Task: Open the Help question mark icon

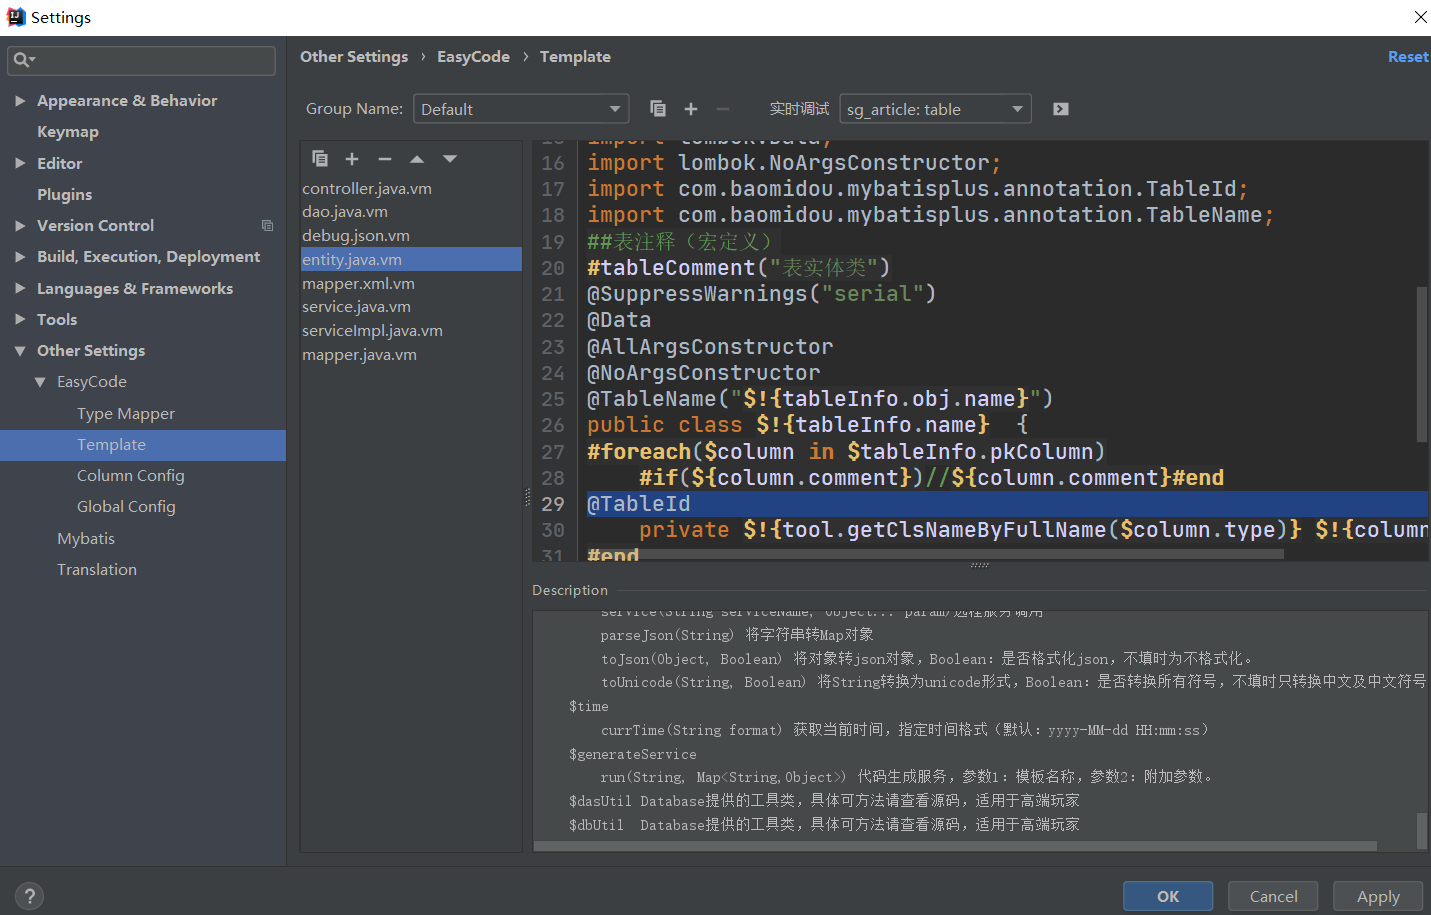Action: coord(29,896)
